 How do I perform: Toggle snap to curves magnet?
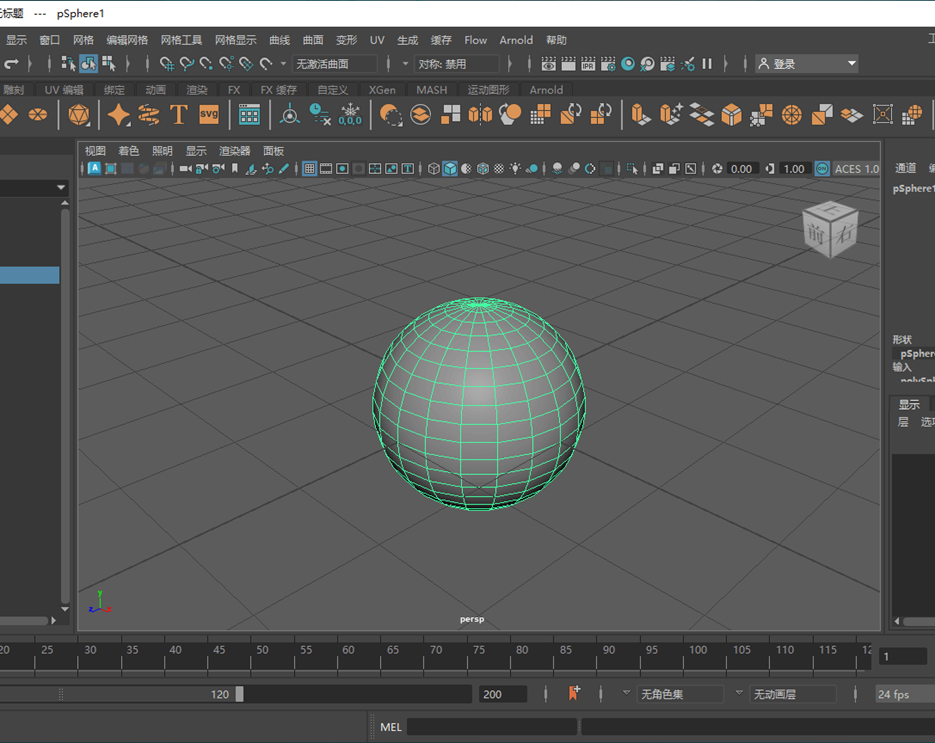(187, 64)
